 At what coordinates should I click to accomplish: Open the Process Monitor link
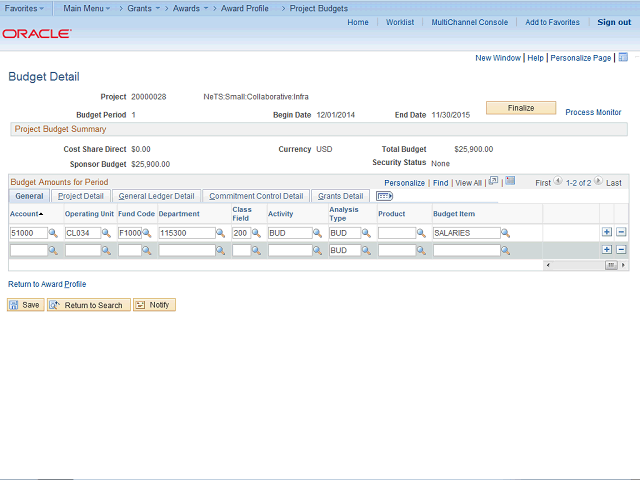tap(593, 113)
